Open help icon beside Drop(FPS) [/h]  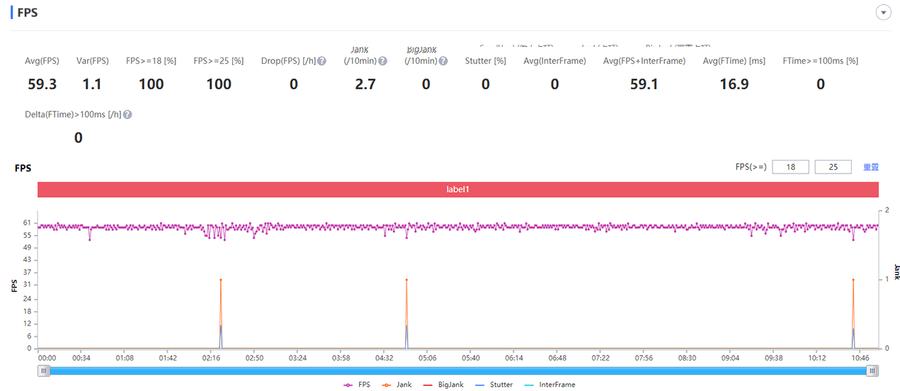[x=322, y=61]
